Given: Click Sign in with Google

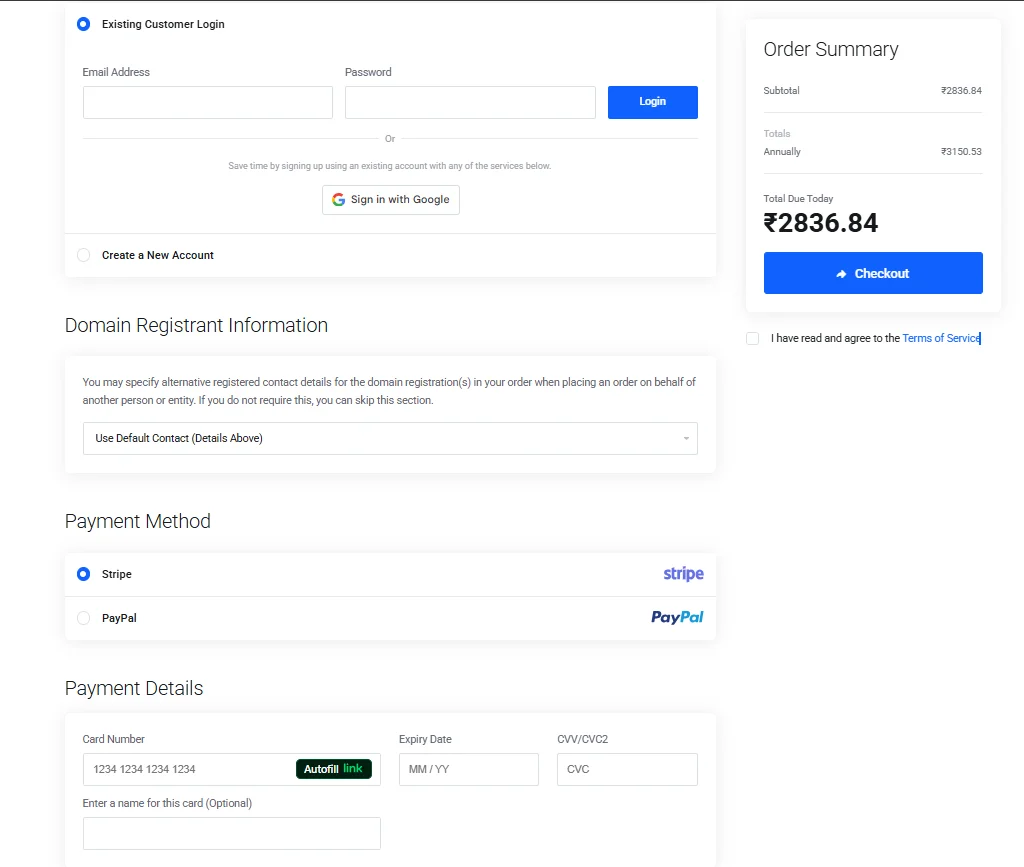Looking at the screenshot, I should pos(390,199).
